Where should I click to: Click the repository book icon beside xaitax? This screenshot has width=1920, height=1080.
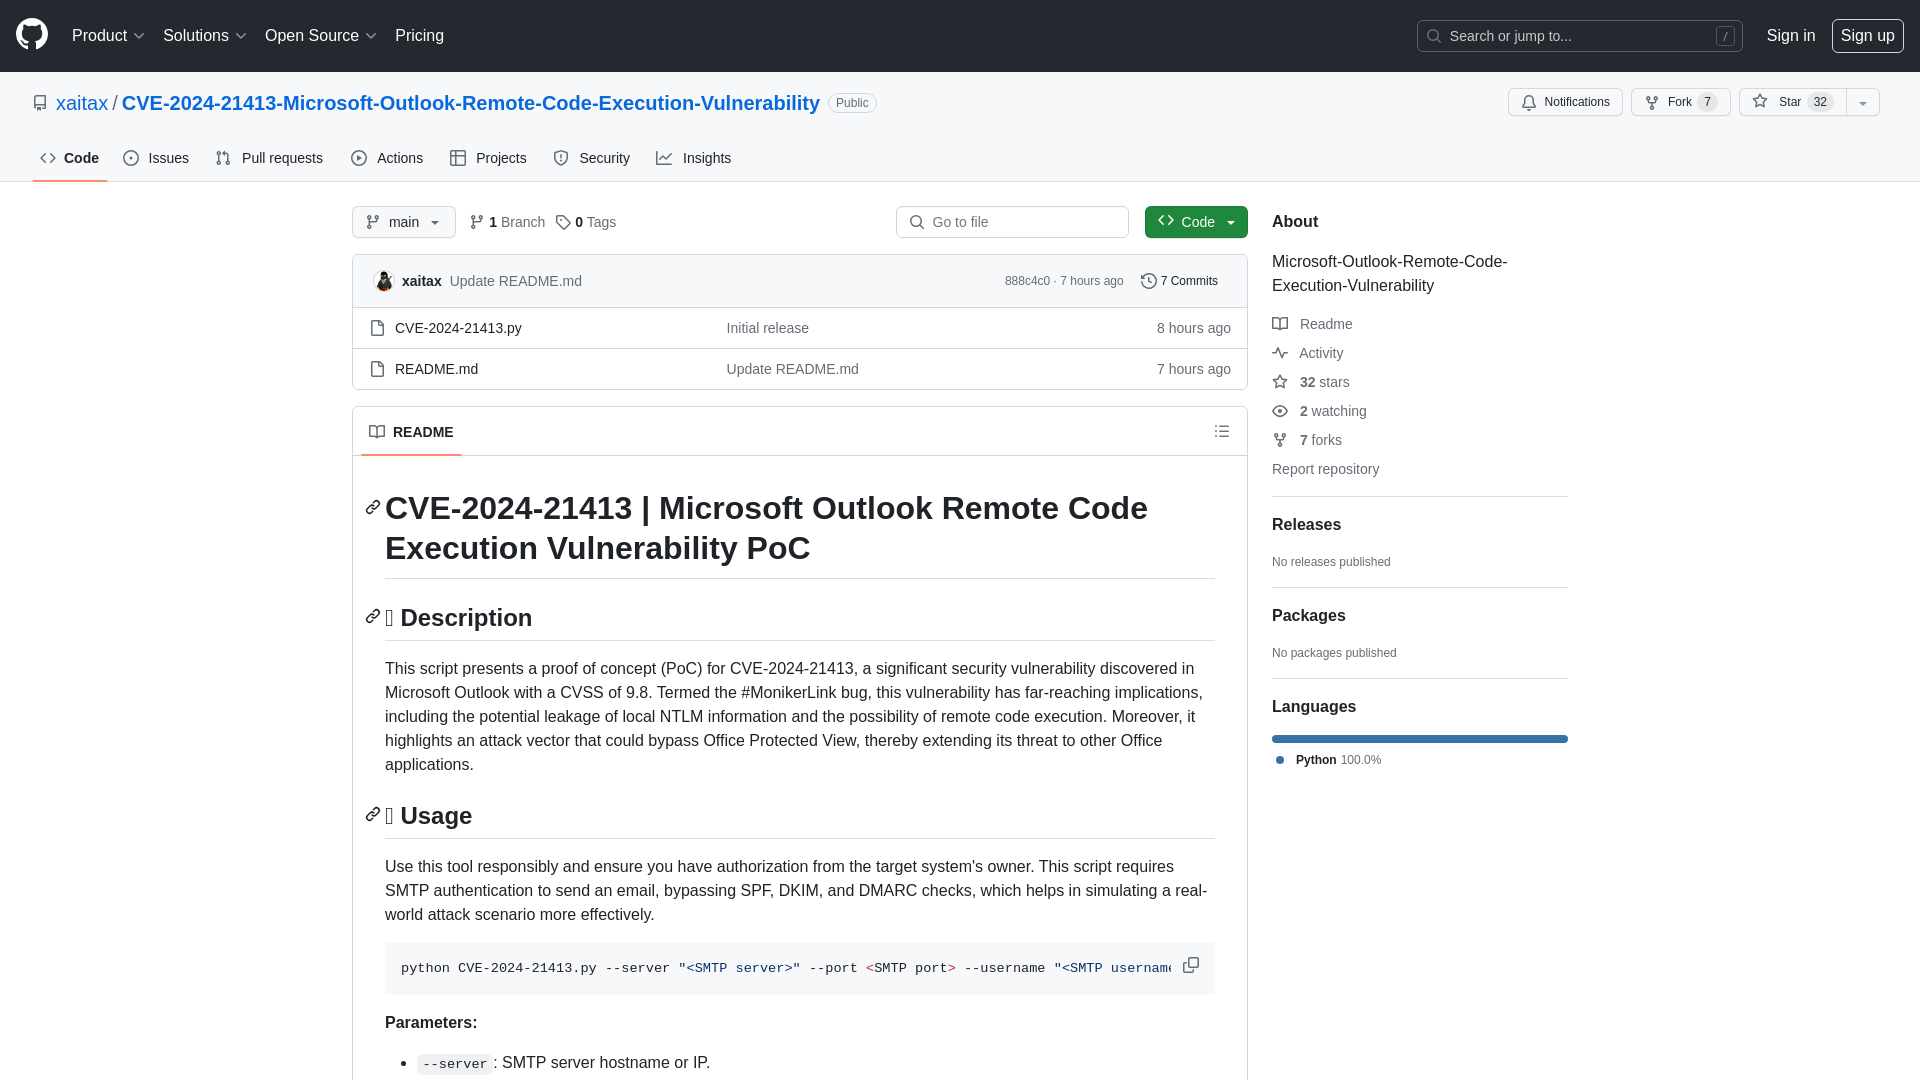tap(40, 103)
